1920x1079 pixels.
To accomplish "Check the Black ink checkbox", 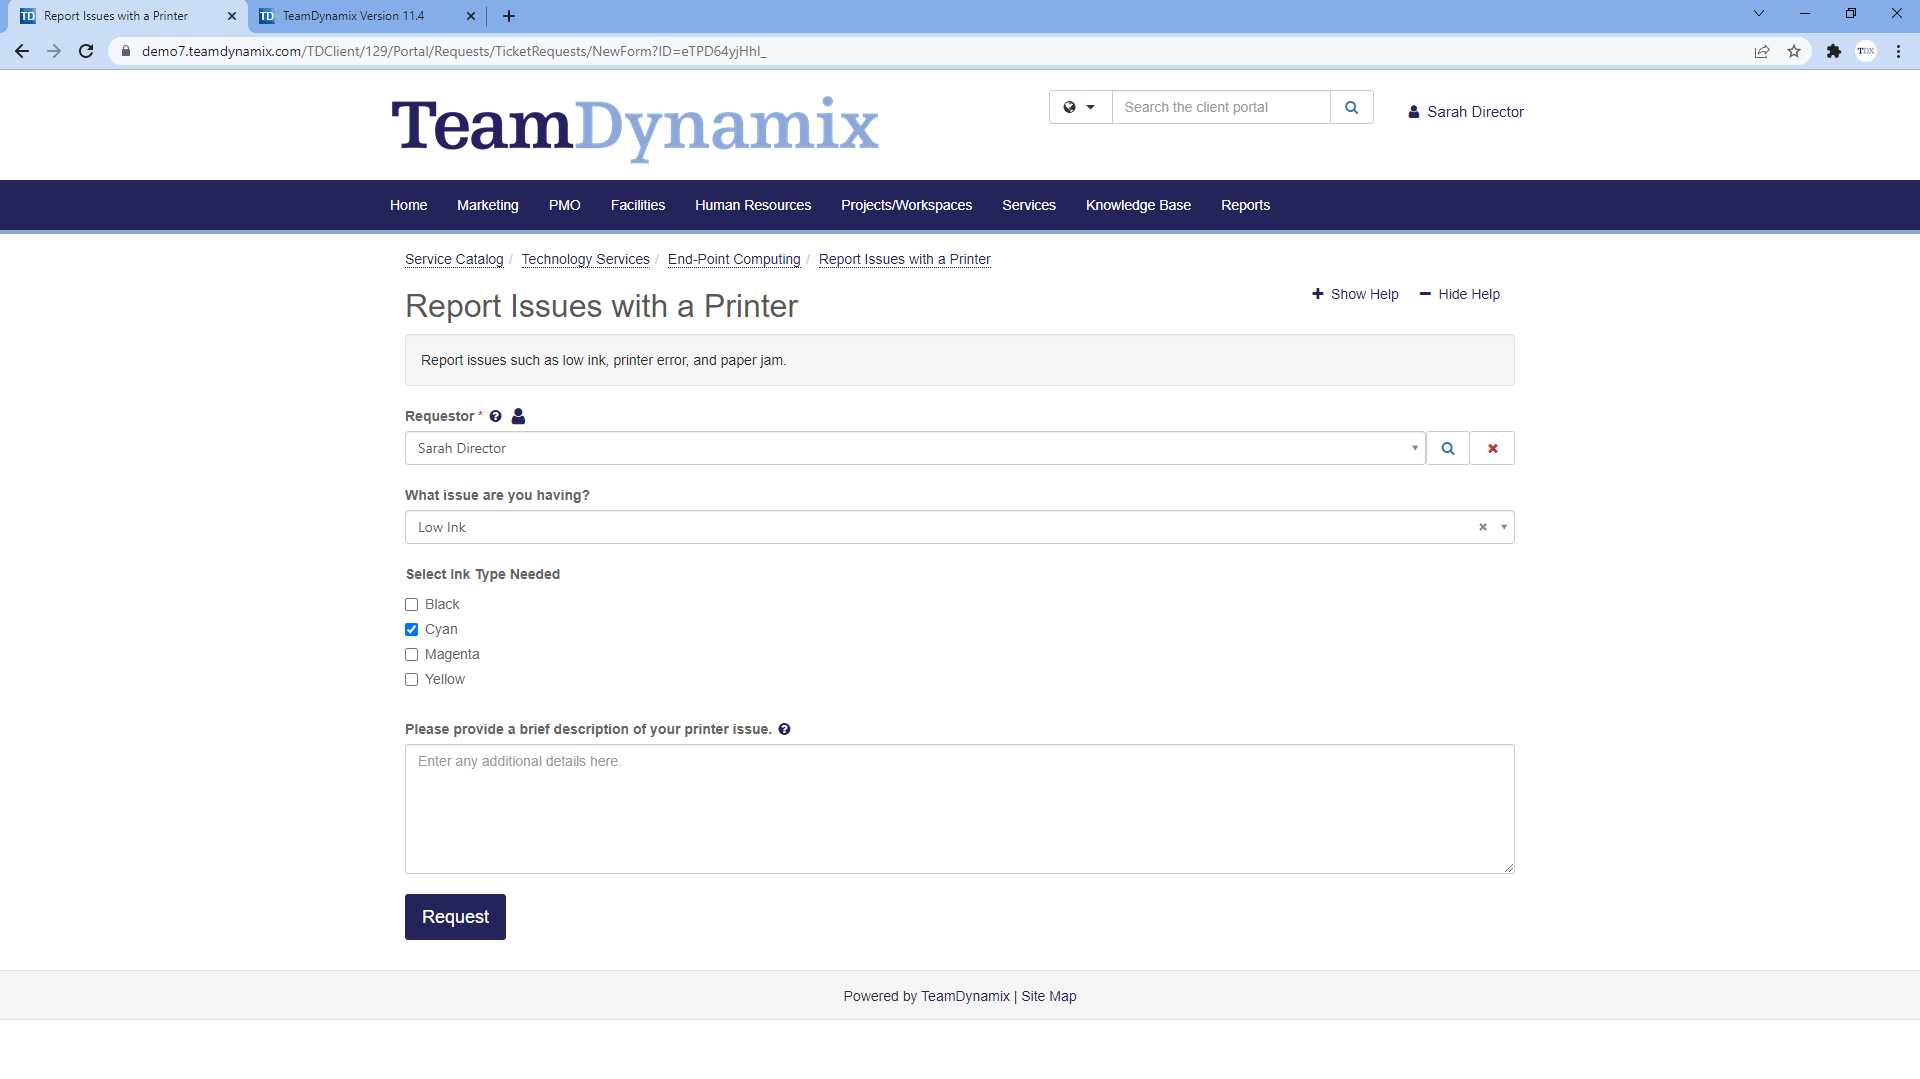I will tap(411, 604).
